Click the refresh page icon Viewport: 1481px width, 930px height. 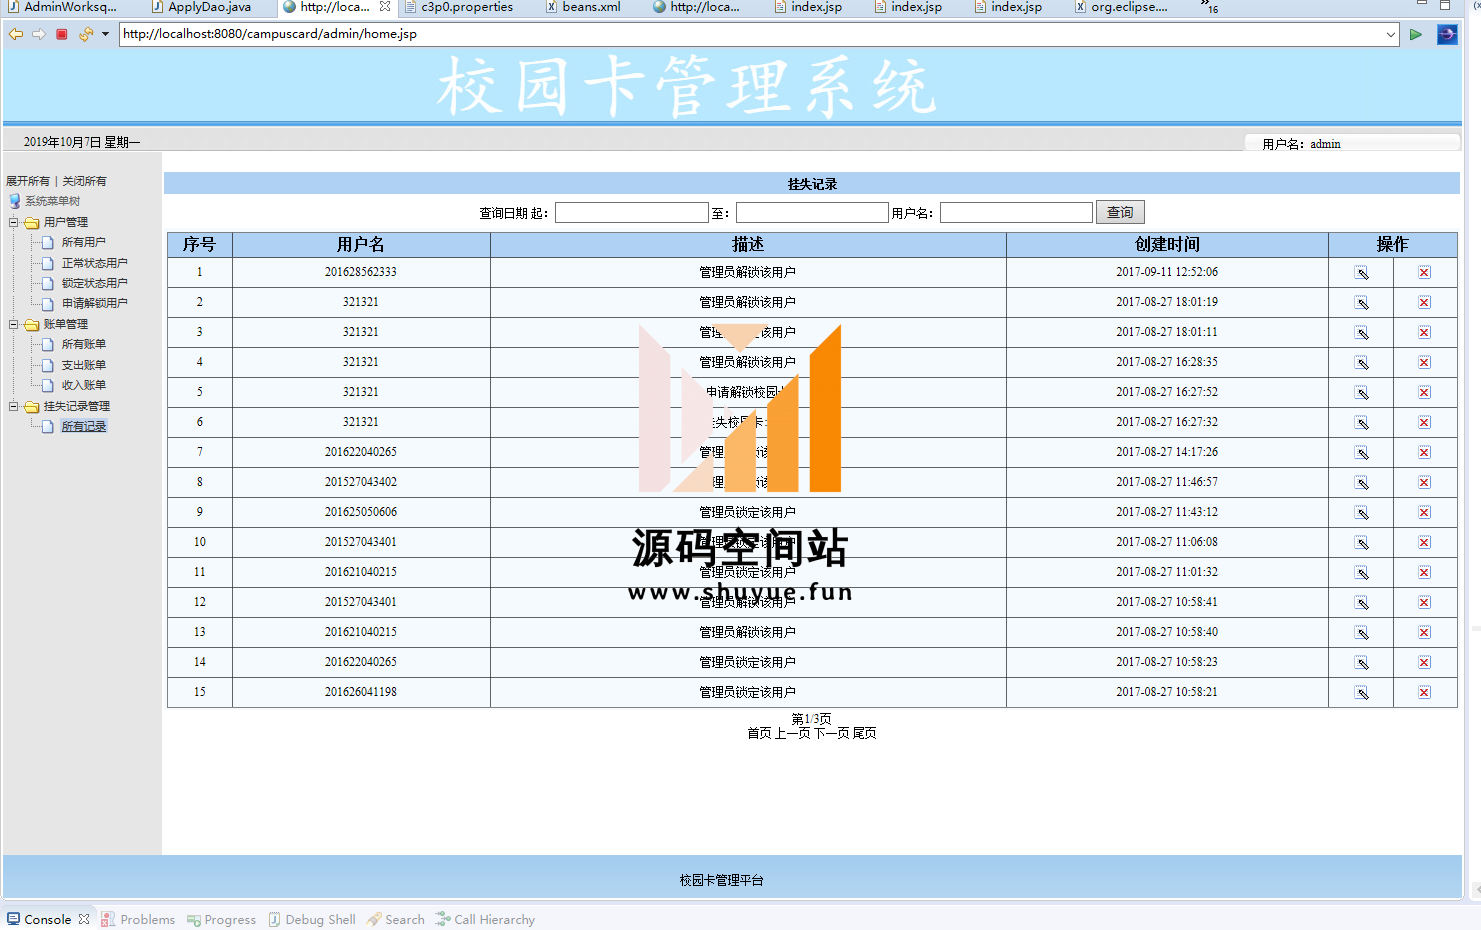[85, 34]
